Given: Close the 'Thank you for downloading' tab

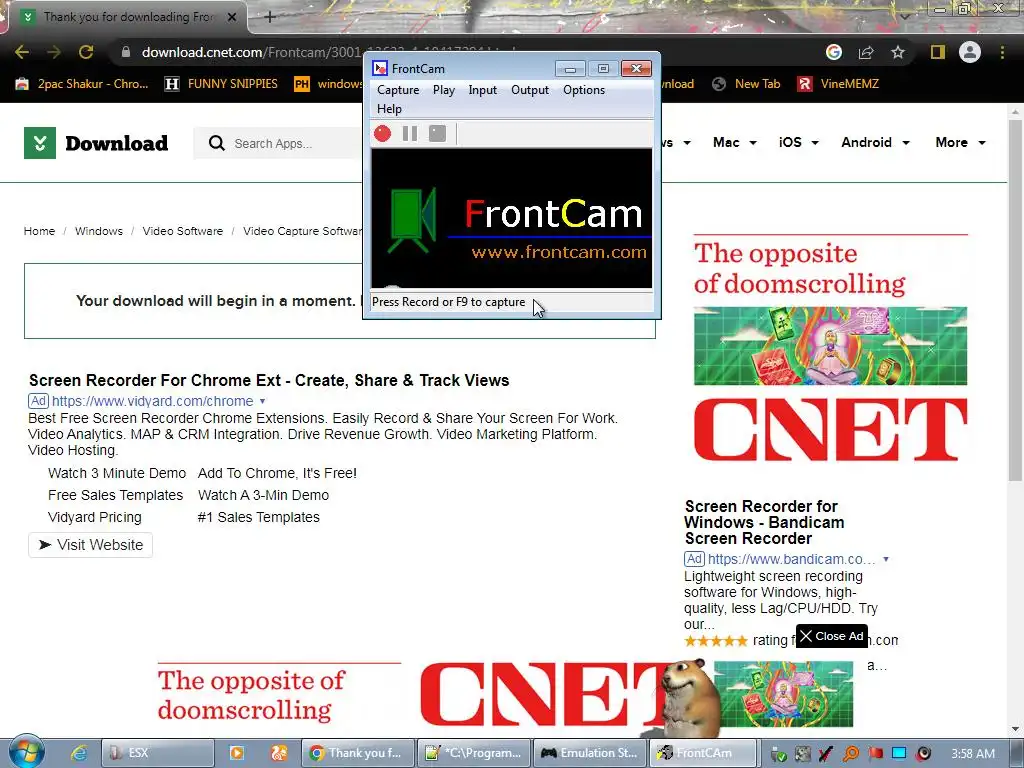Looking at the screenshot, I should (231, 17).
